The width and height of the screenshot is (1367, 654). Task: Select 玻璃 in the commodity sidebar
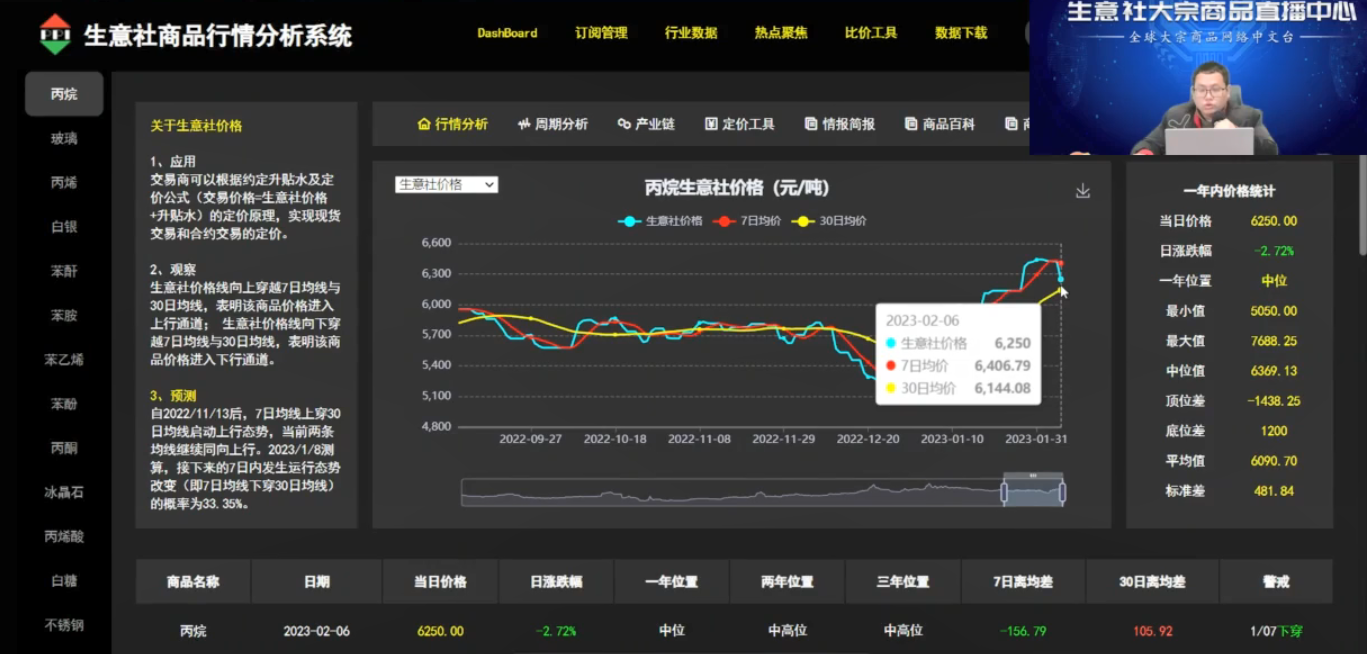(64, 138)
